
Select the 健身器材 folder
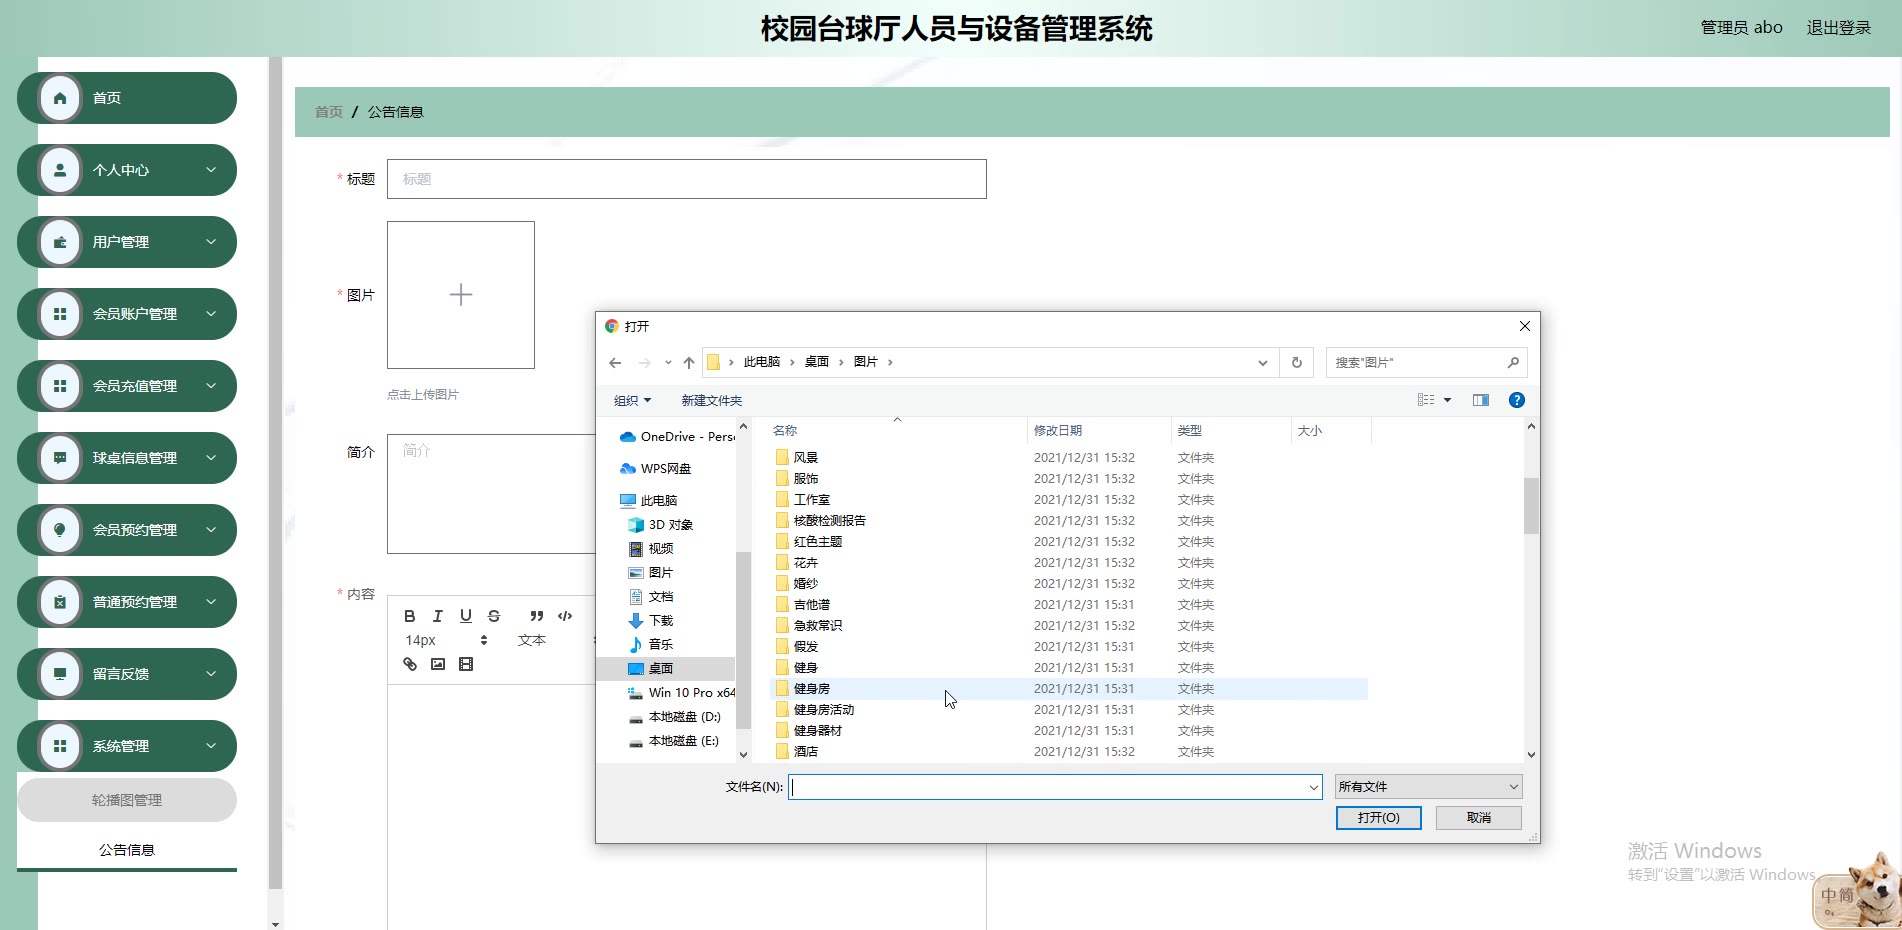(818, 731)
